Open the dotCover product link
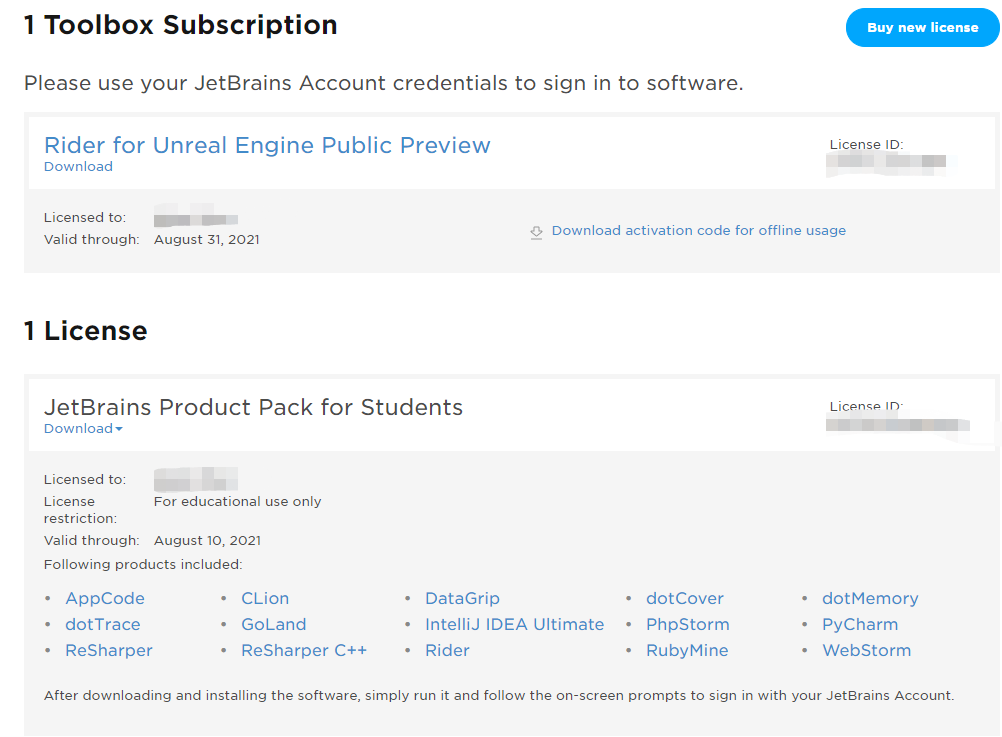 pos(684,598)
